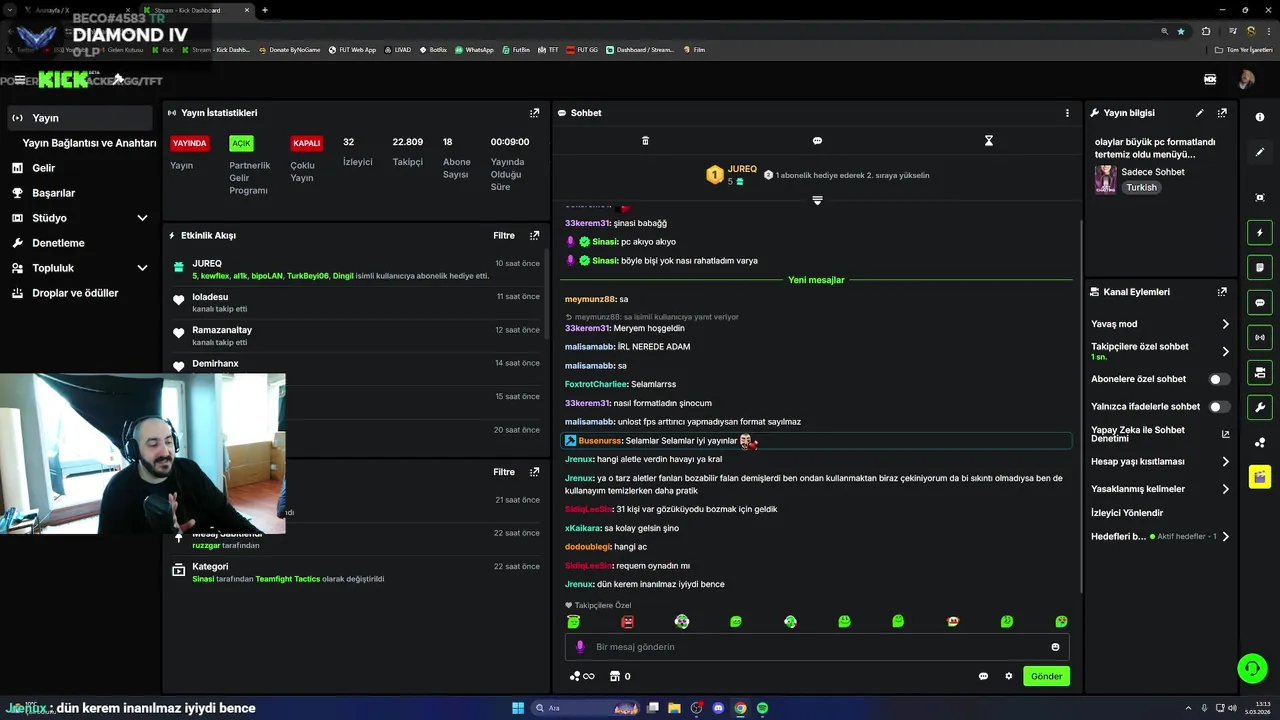Viewport: 1280px width, 720px height.
Task: Open Droplar ve ödüller page
Action: click(x=81, y=293)
